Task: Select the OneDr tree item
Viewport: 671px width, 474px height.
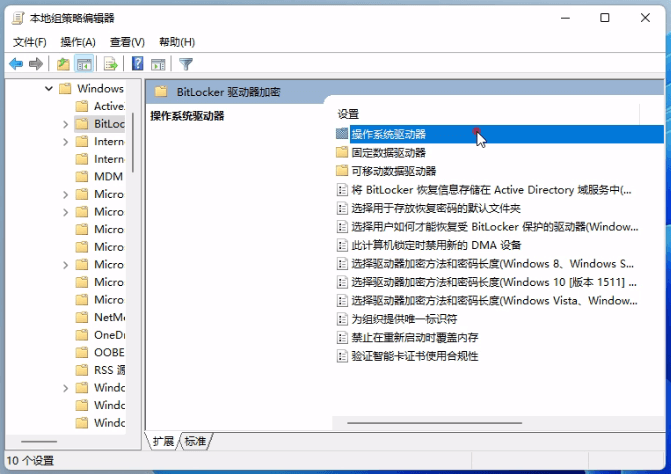Action: tap(110, 335)
